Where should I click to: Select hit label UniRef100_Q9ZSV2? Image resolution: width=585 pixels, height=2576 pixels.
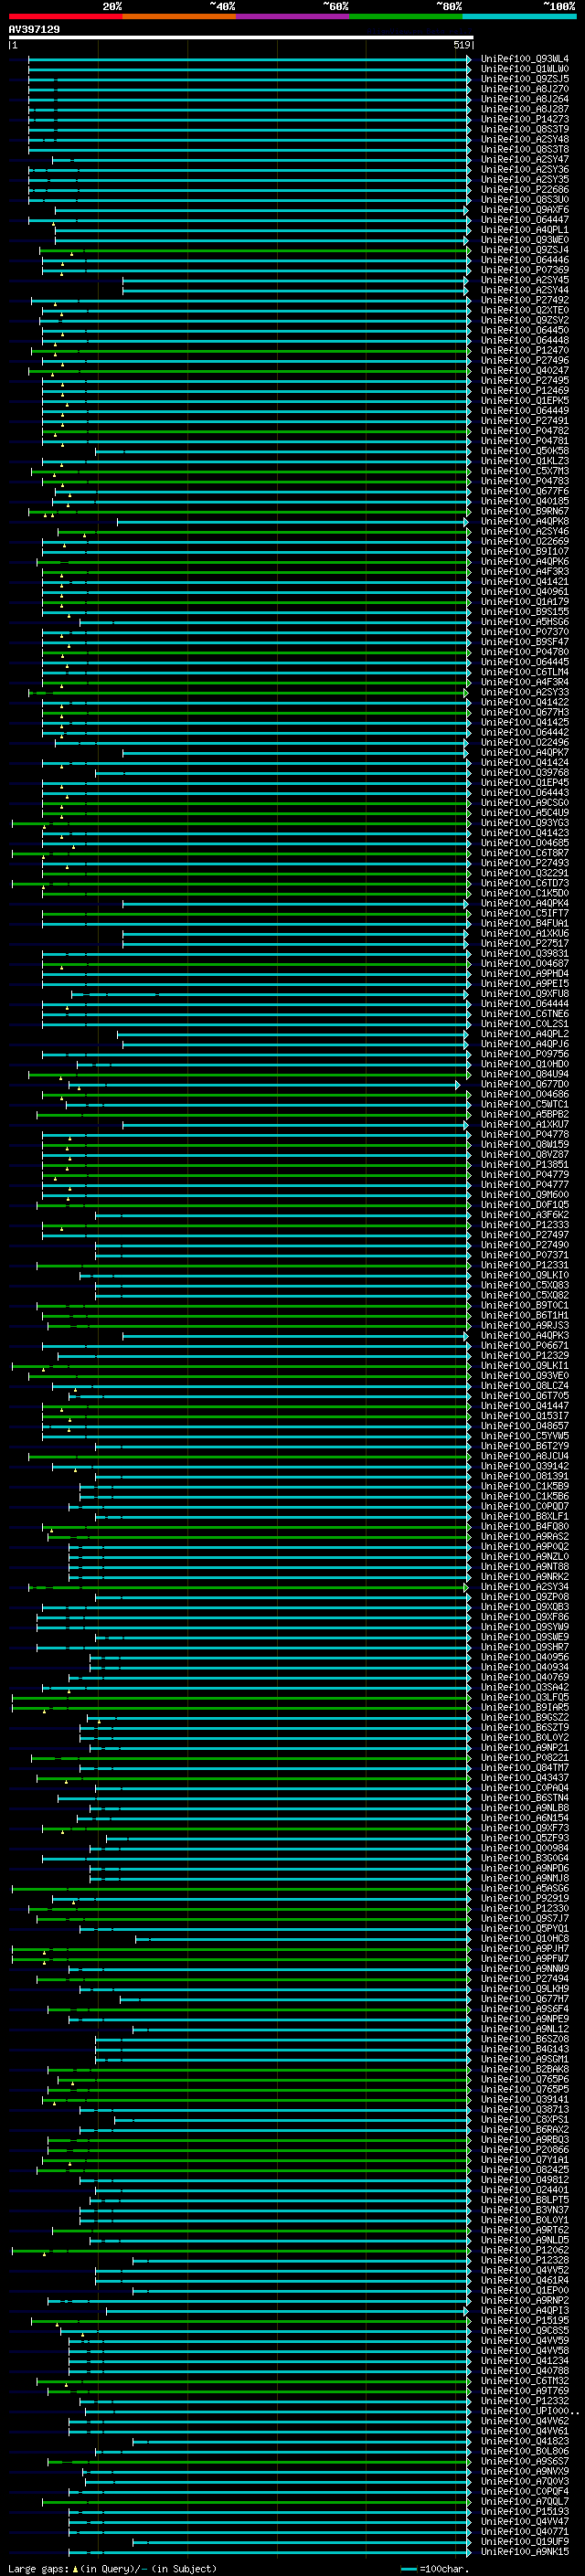pyautogui.click(x=524, y=320)
